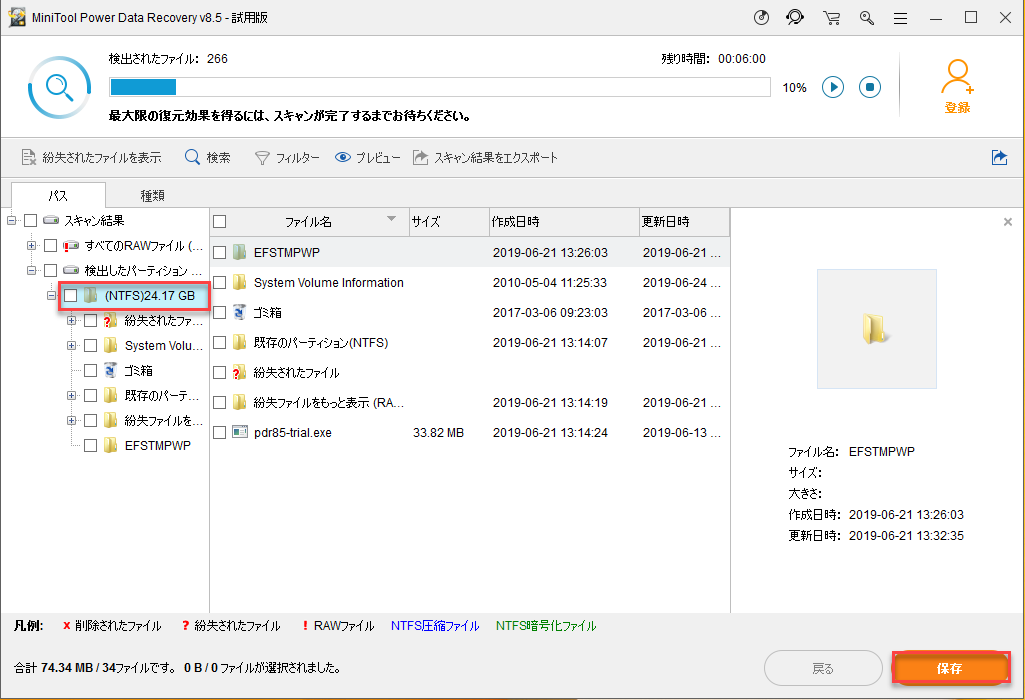Image resolution: width=1025 pixels, height=700 pixels.
Task: Toggle checkbox for (NTFS)24.17 GB partition
Action: point(70,296)
